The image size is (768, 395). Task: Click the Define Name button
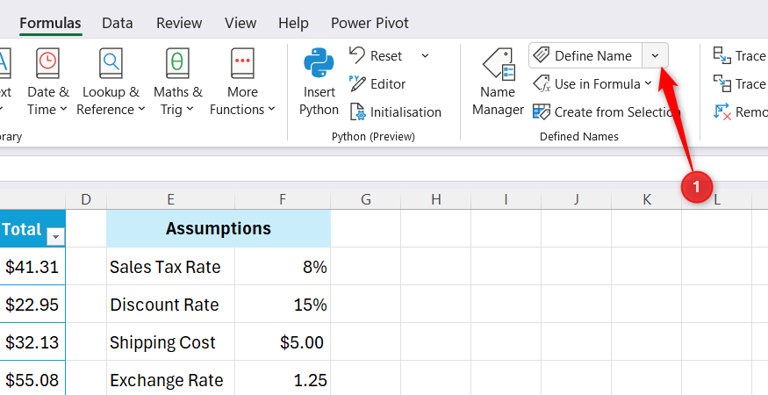585,56
